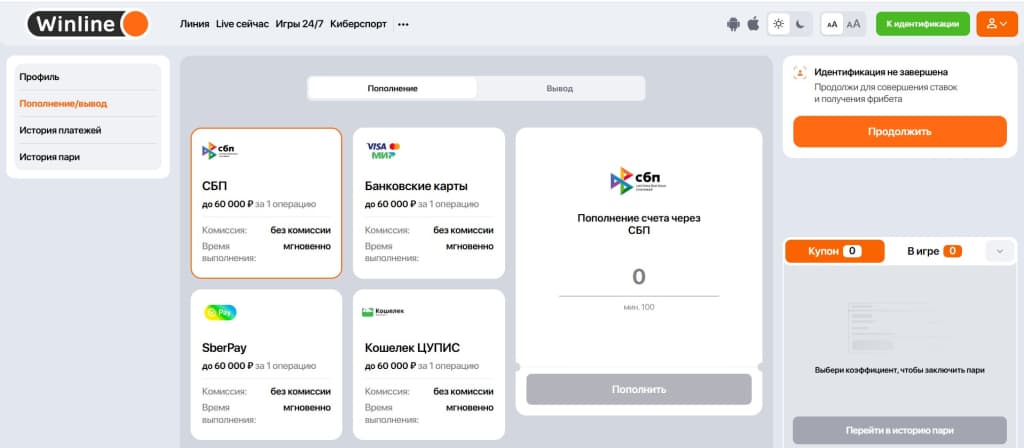
Task: Select the Кошелек ЦУПИС payment card
Action: pyautogui.click(x=429, y=364)
